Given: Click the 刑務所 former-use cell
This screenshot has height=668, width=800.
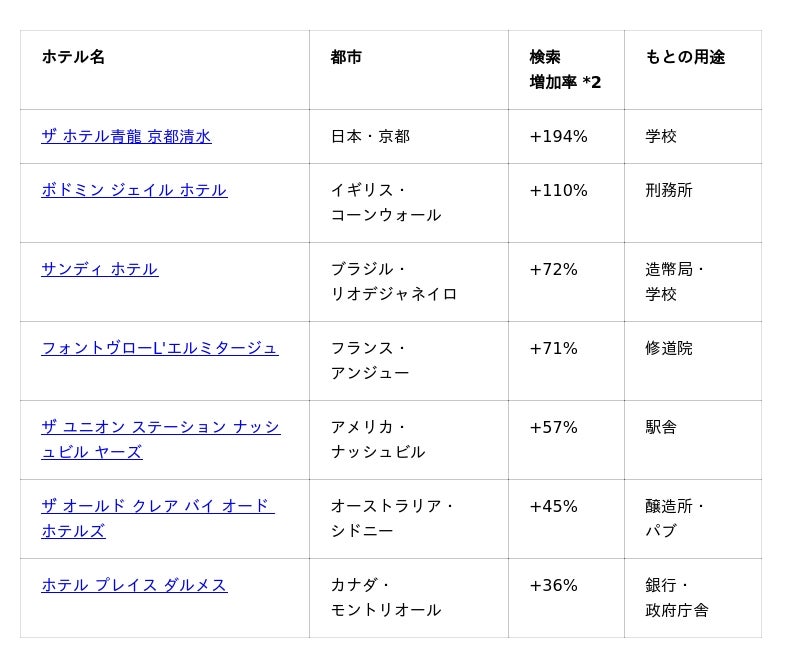Looking at the screenshot, I should 669,190.
